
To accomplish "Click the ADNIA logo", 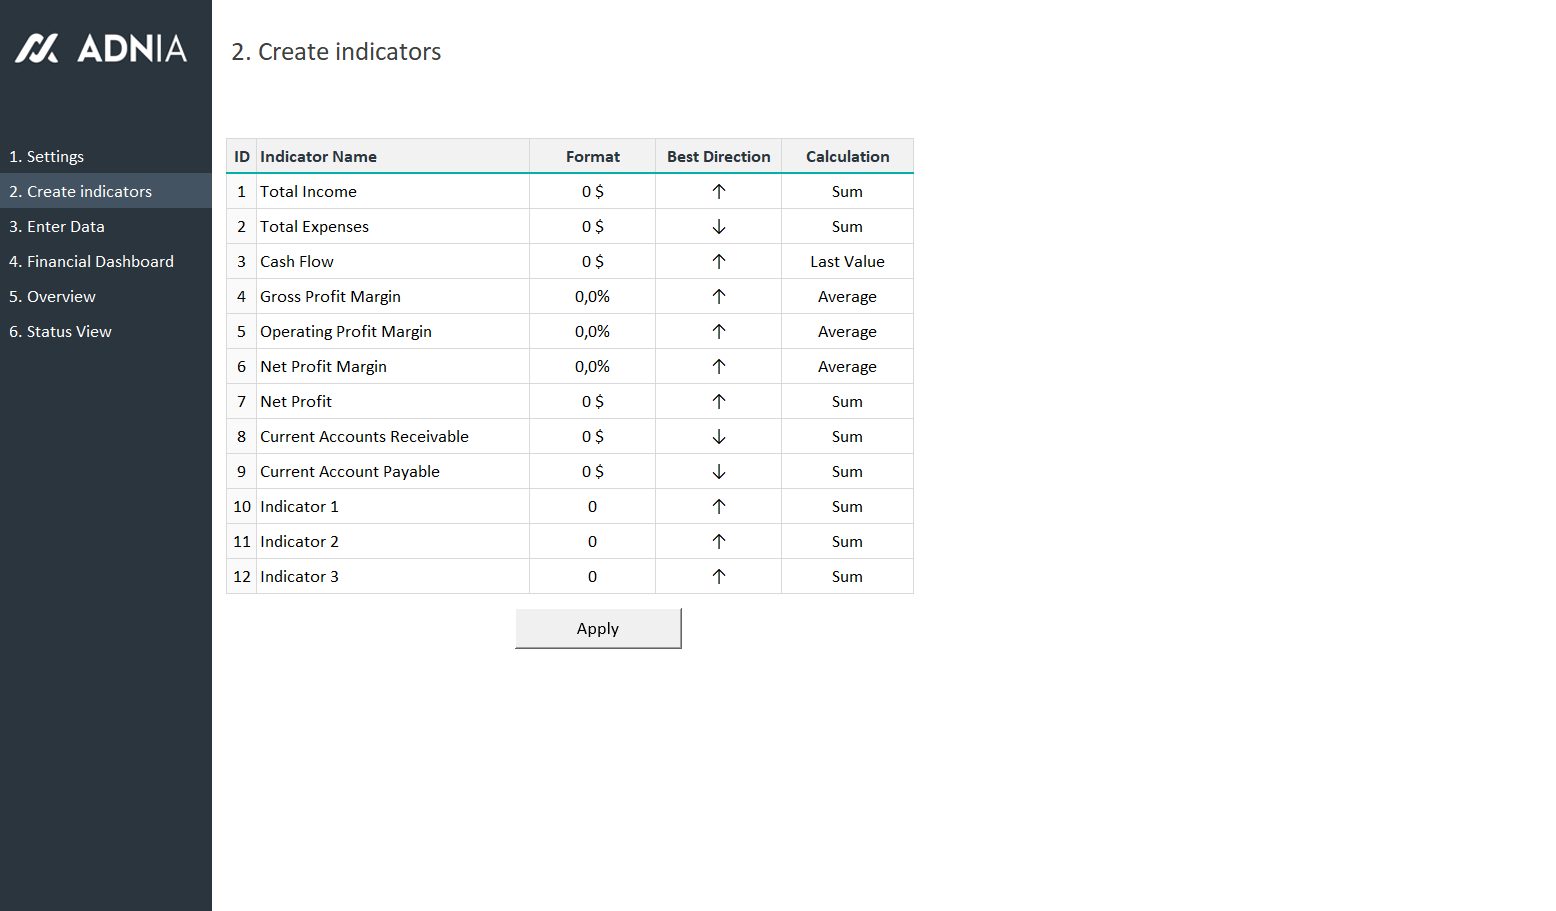I will coord(101,48).
